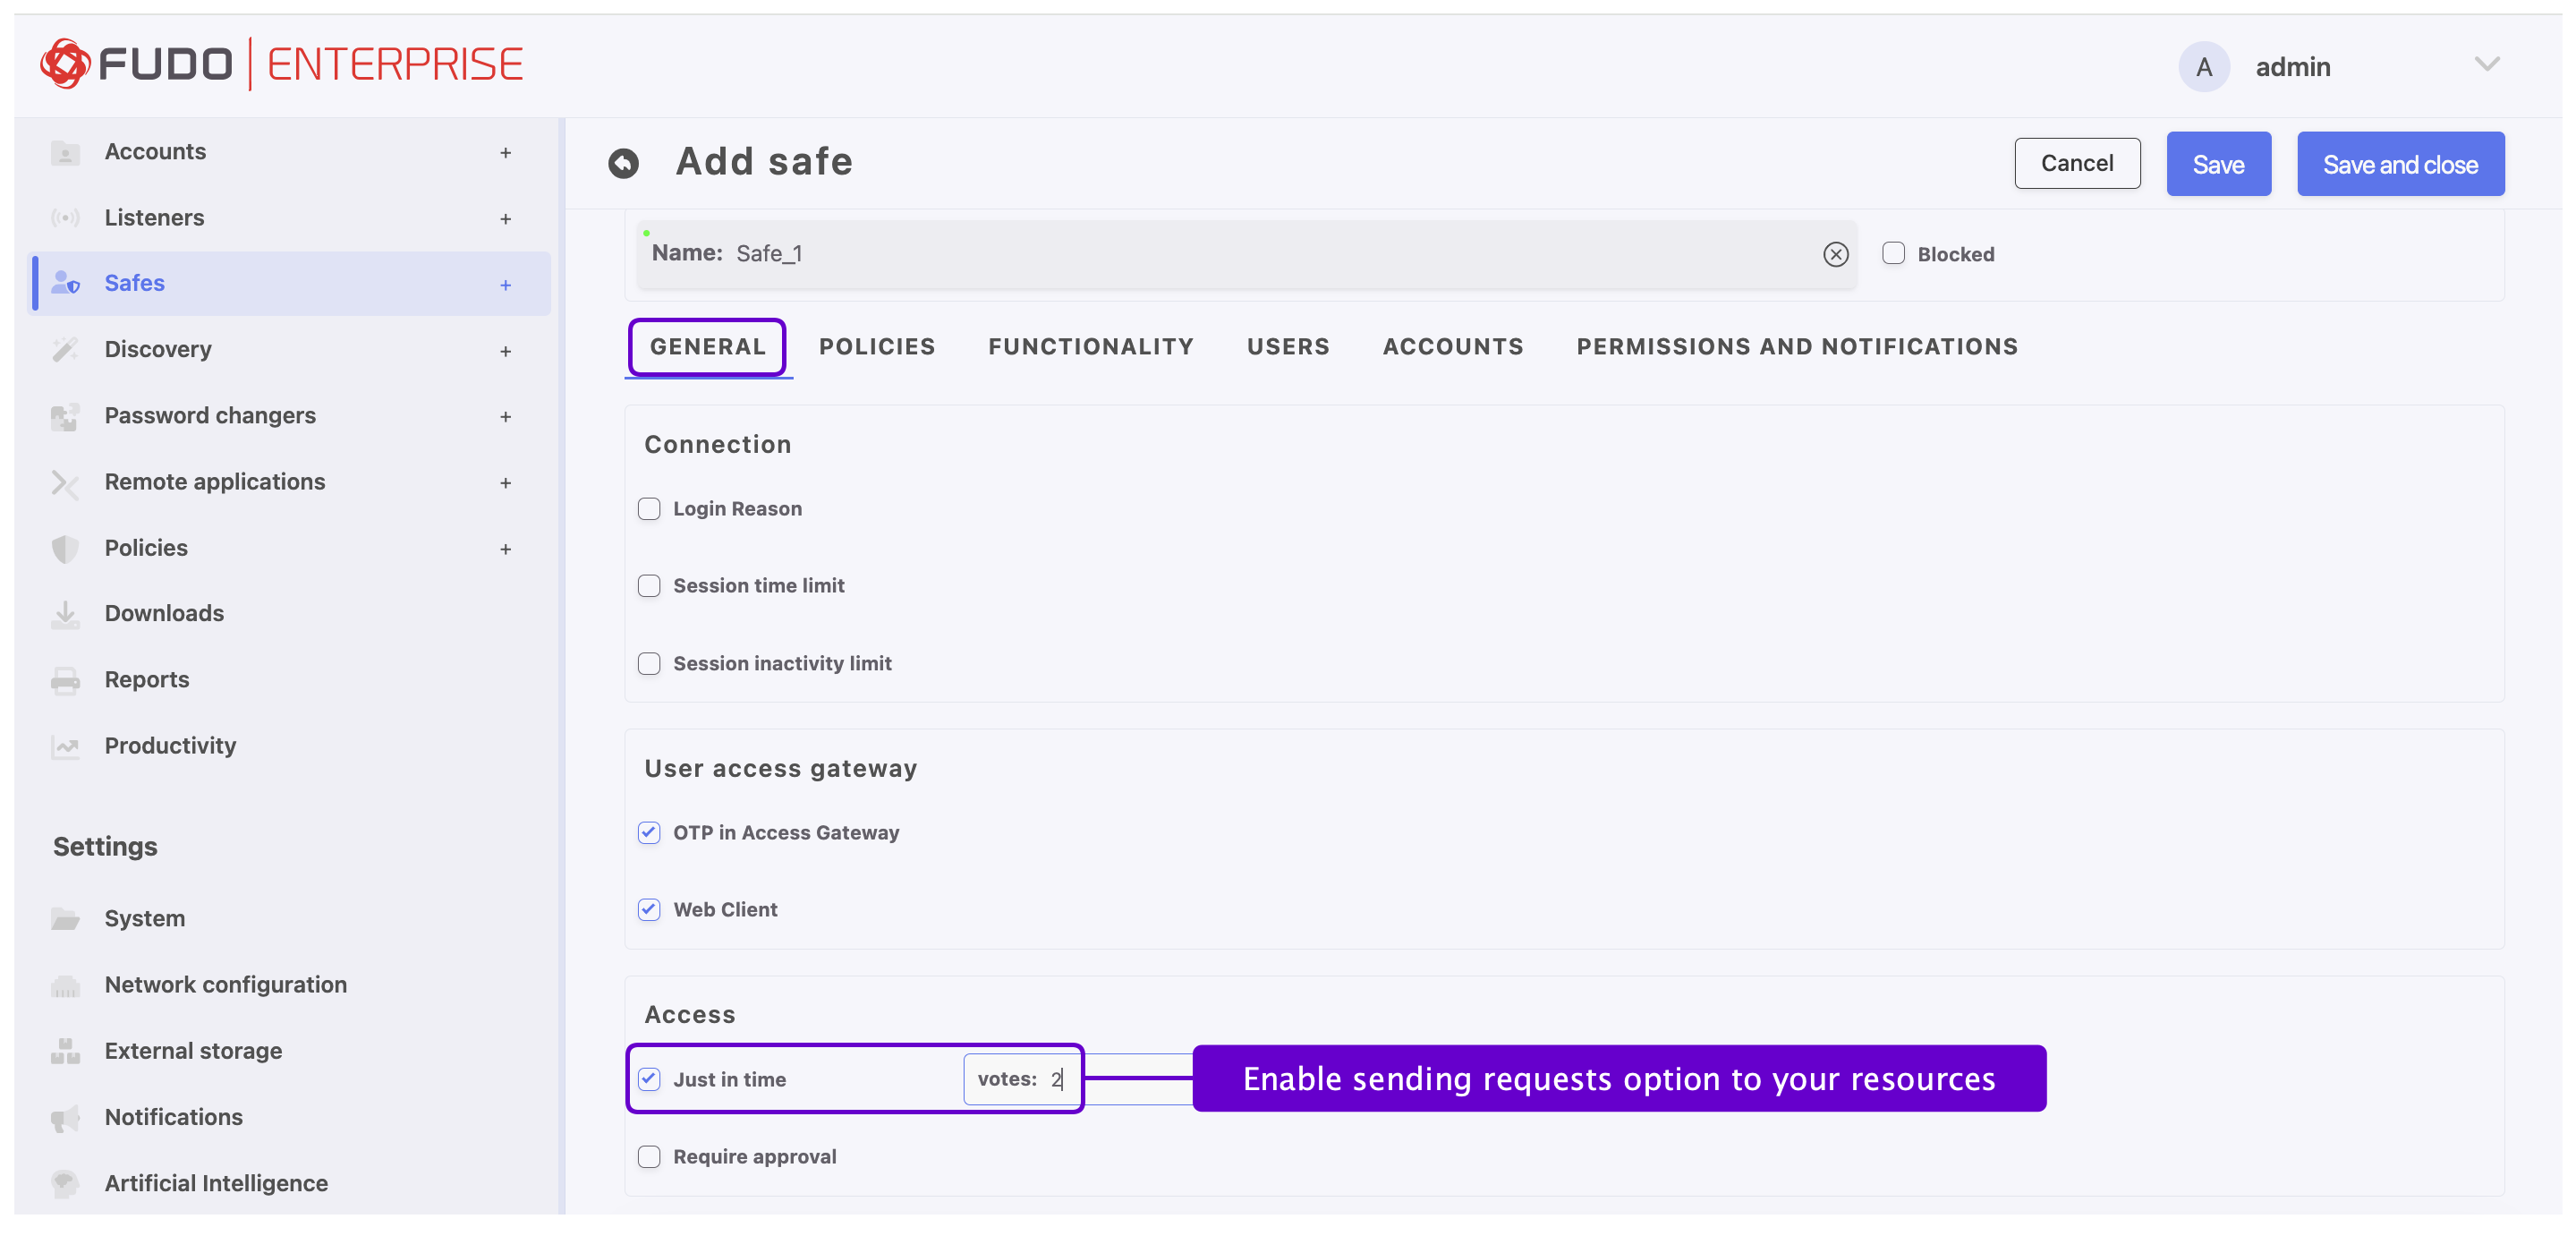This screenshot has height=1236, width=2576.
Task: Disable the Web Client checkbox
Action: pyautogui.click(x=649, y=909)
